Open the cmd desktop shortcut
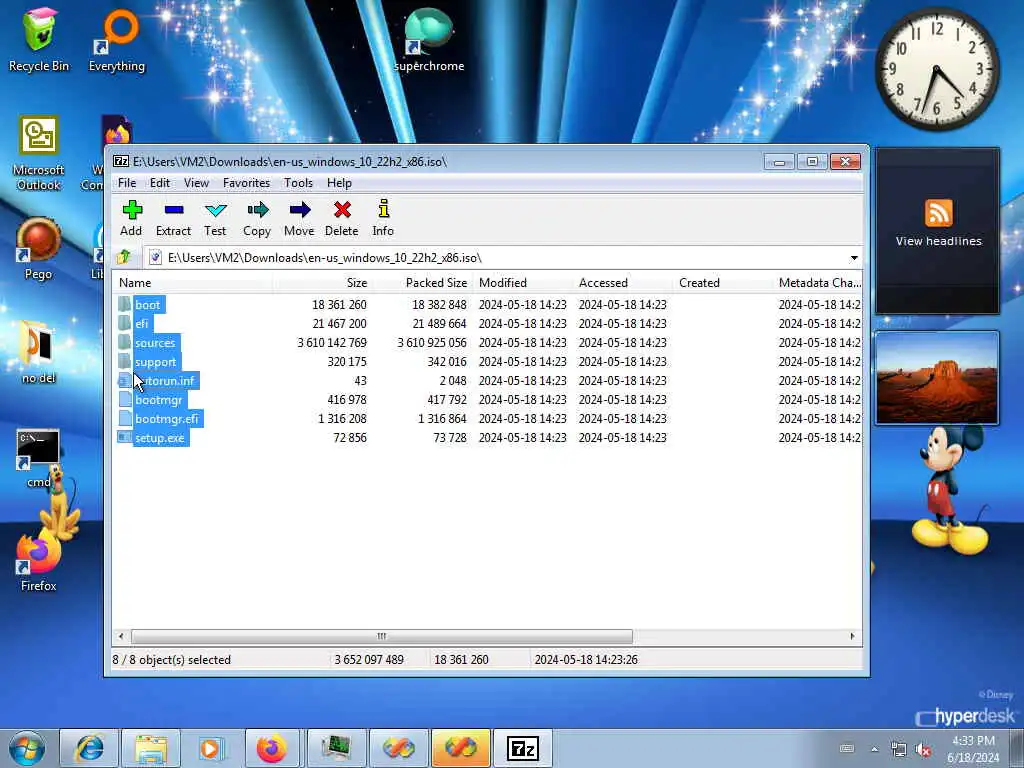The image size is (1024, 768). tap(38, 457)
